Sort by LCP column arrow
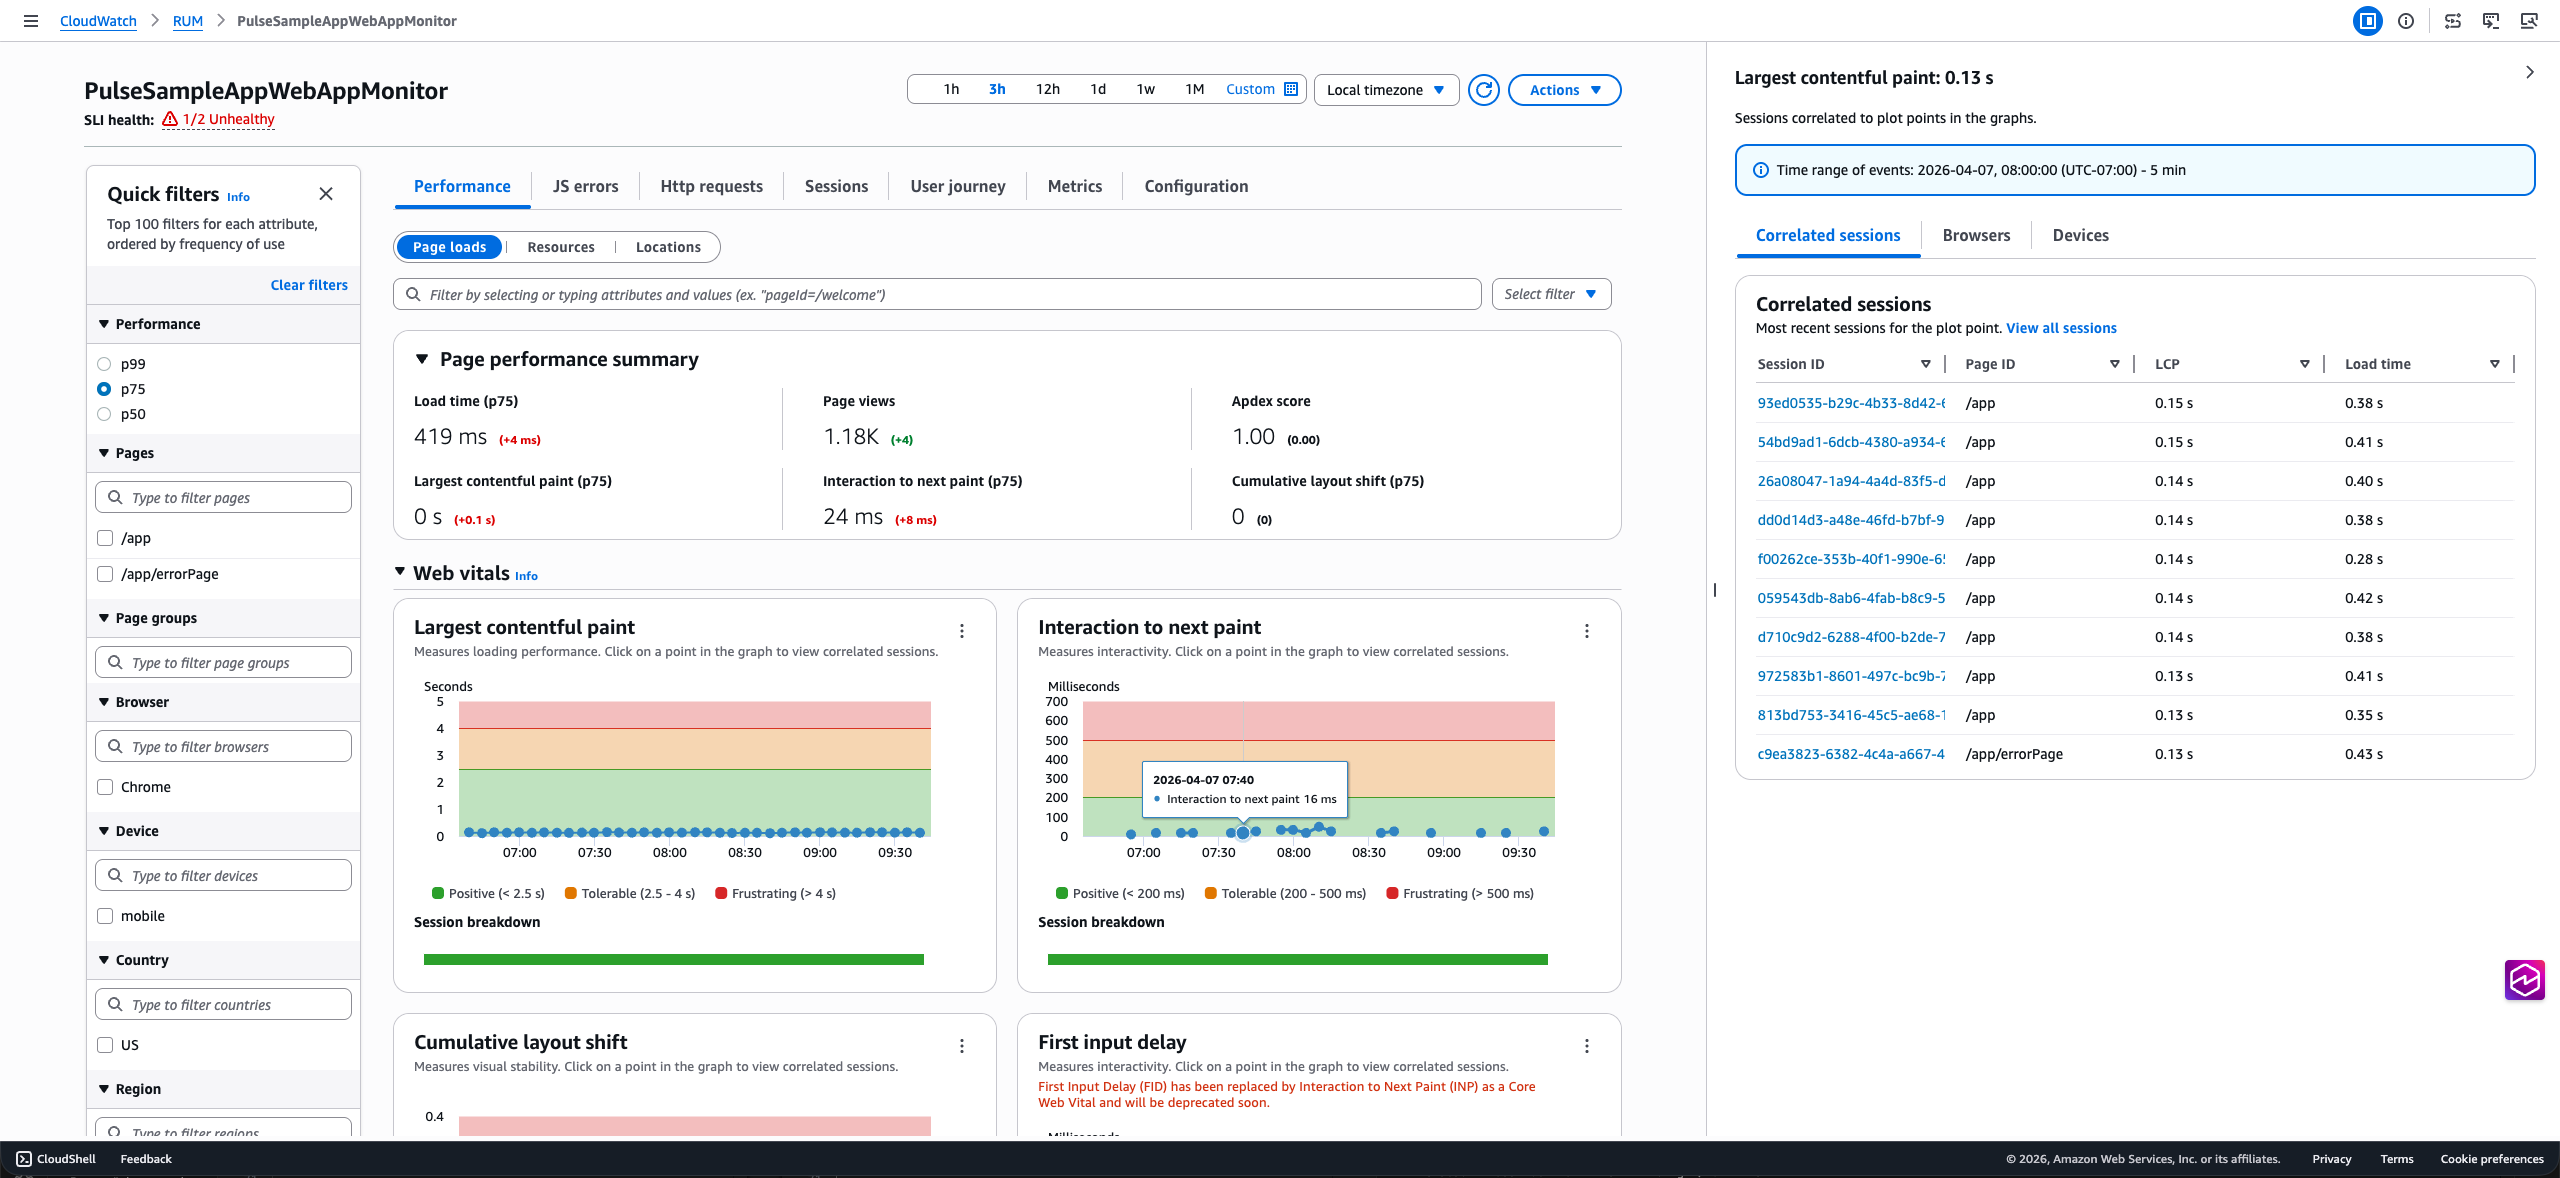This screenshot has height=1178, width=2560. coord(2304,364)
